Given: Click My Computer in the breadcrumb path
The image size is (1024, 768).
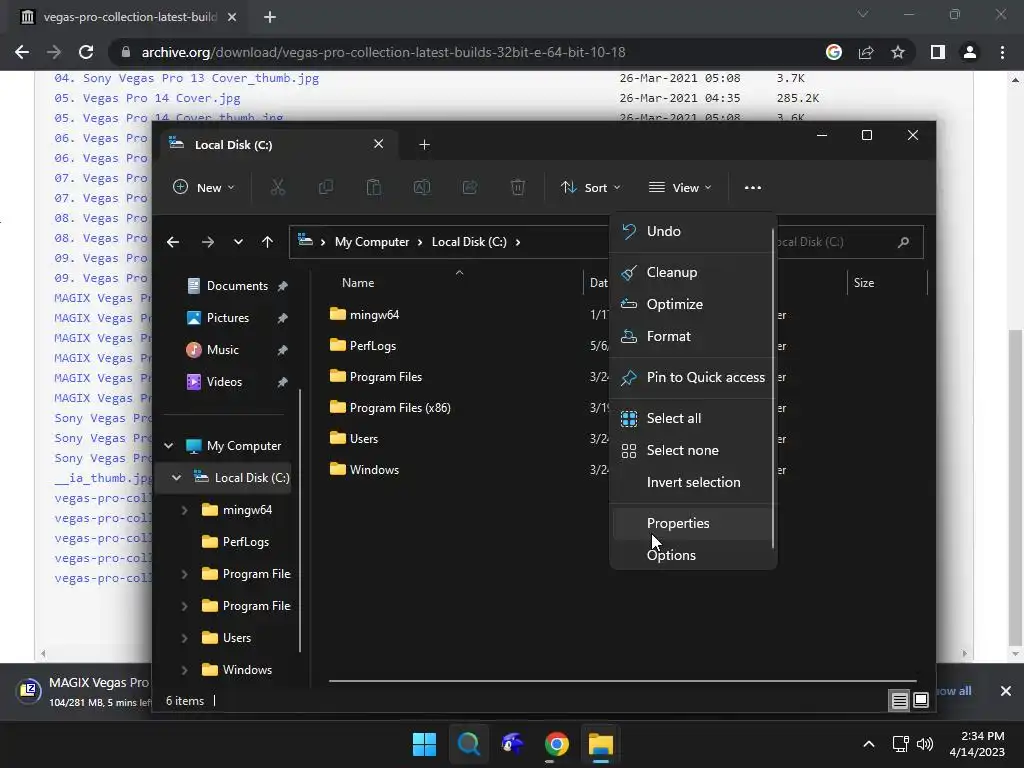Looking at the screenshot, I should pyautogui.click(x=372, y=242).
